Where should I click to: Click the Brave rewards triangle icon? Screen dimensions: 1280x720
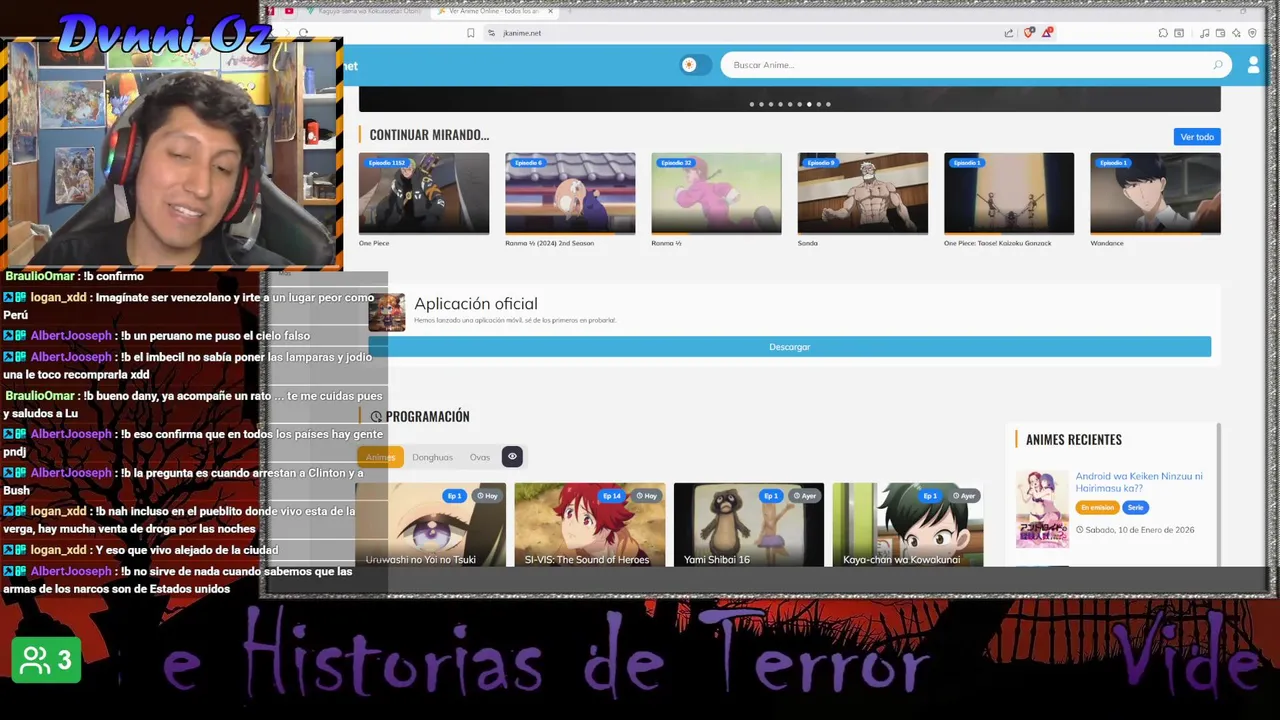tap(1047, 33)
